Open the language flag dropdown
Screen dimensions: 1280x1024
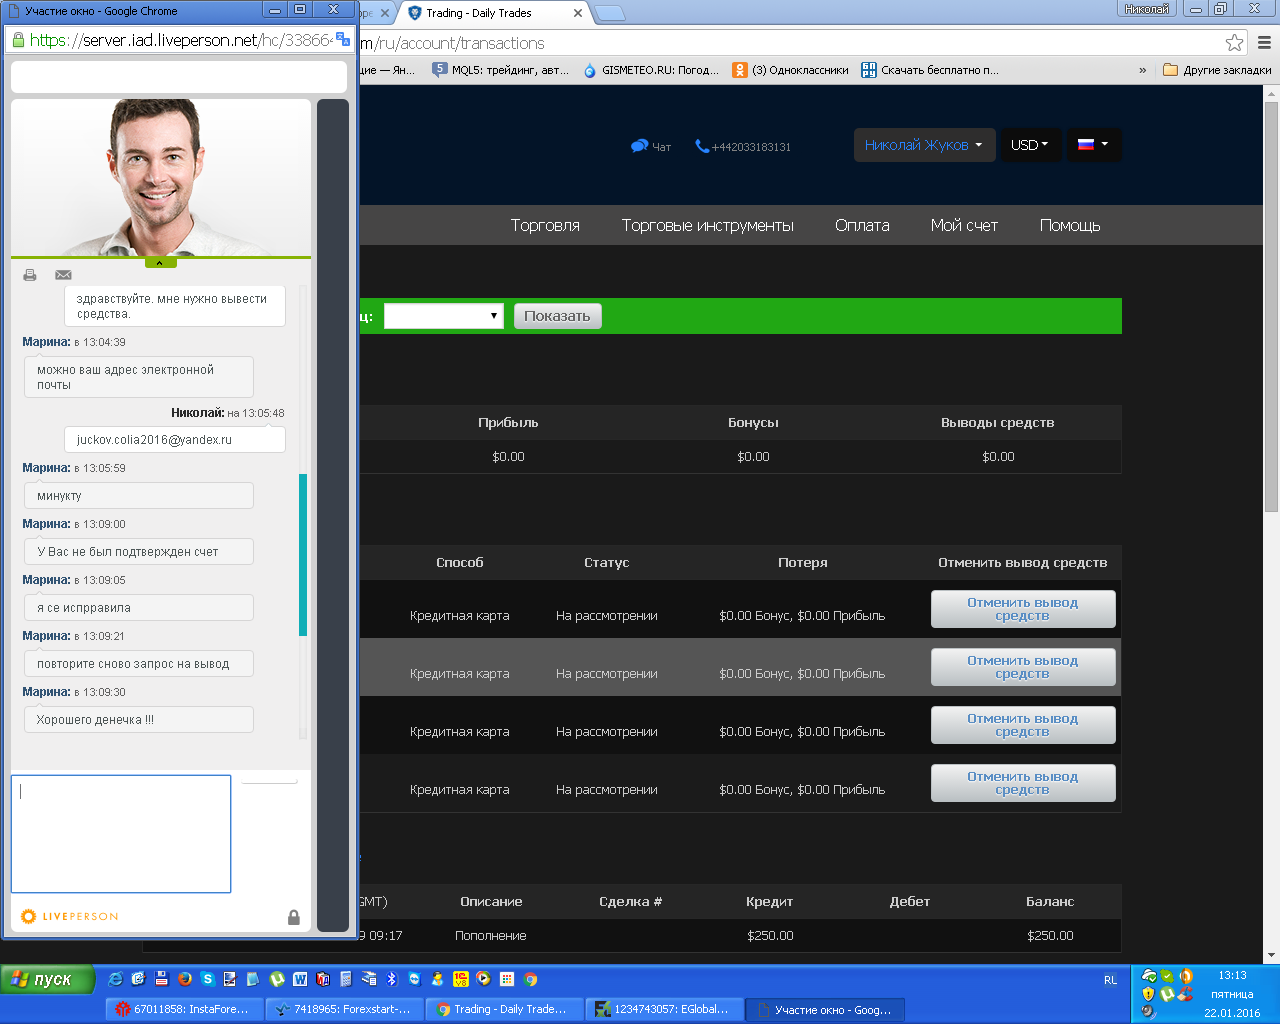pos(1092,145)
